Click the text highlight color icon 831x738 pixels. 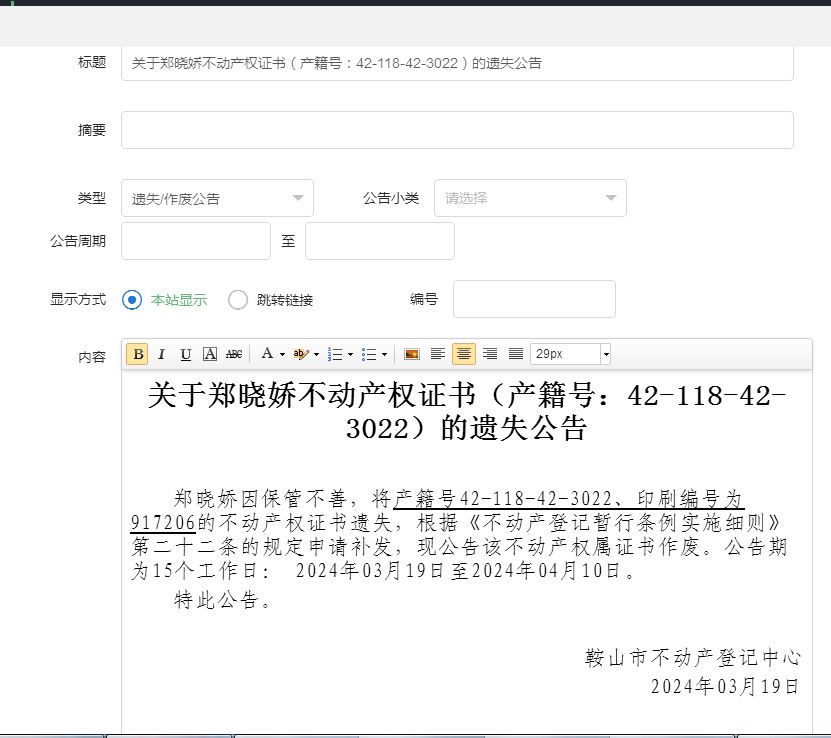pyautogui.click(x=300, y=354)
